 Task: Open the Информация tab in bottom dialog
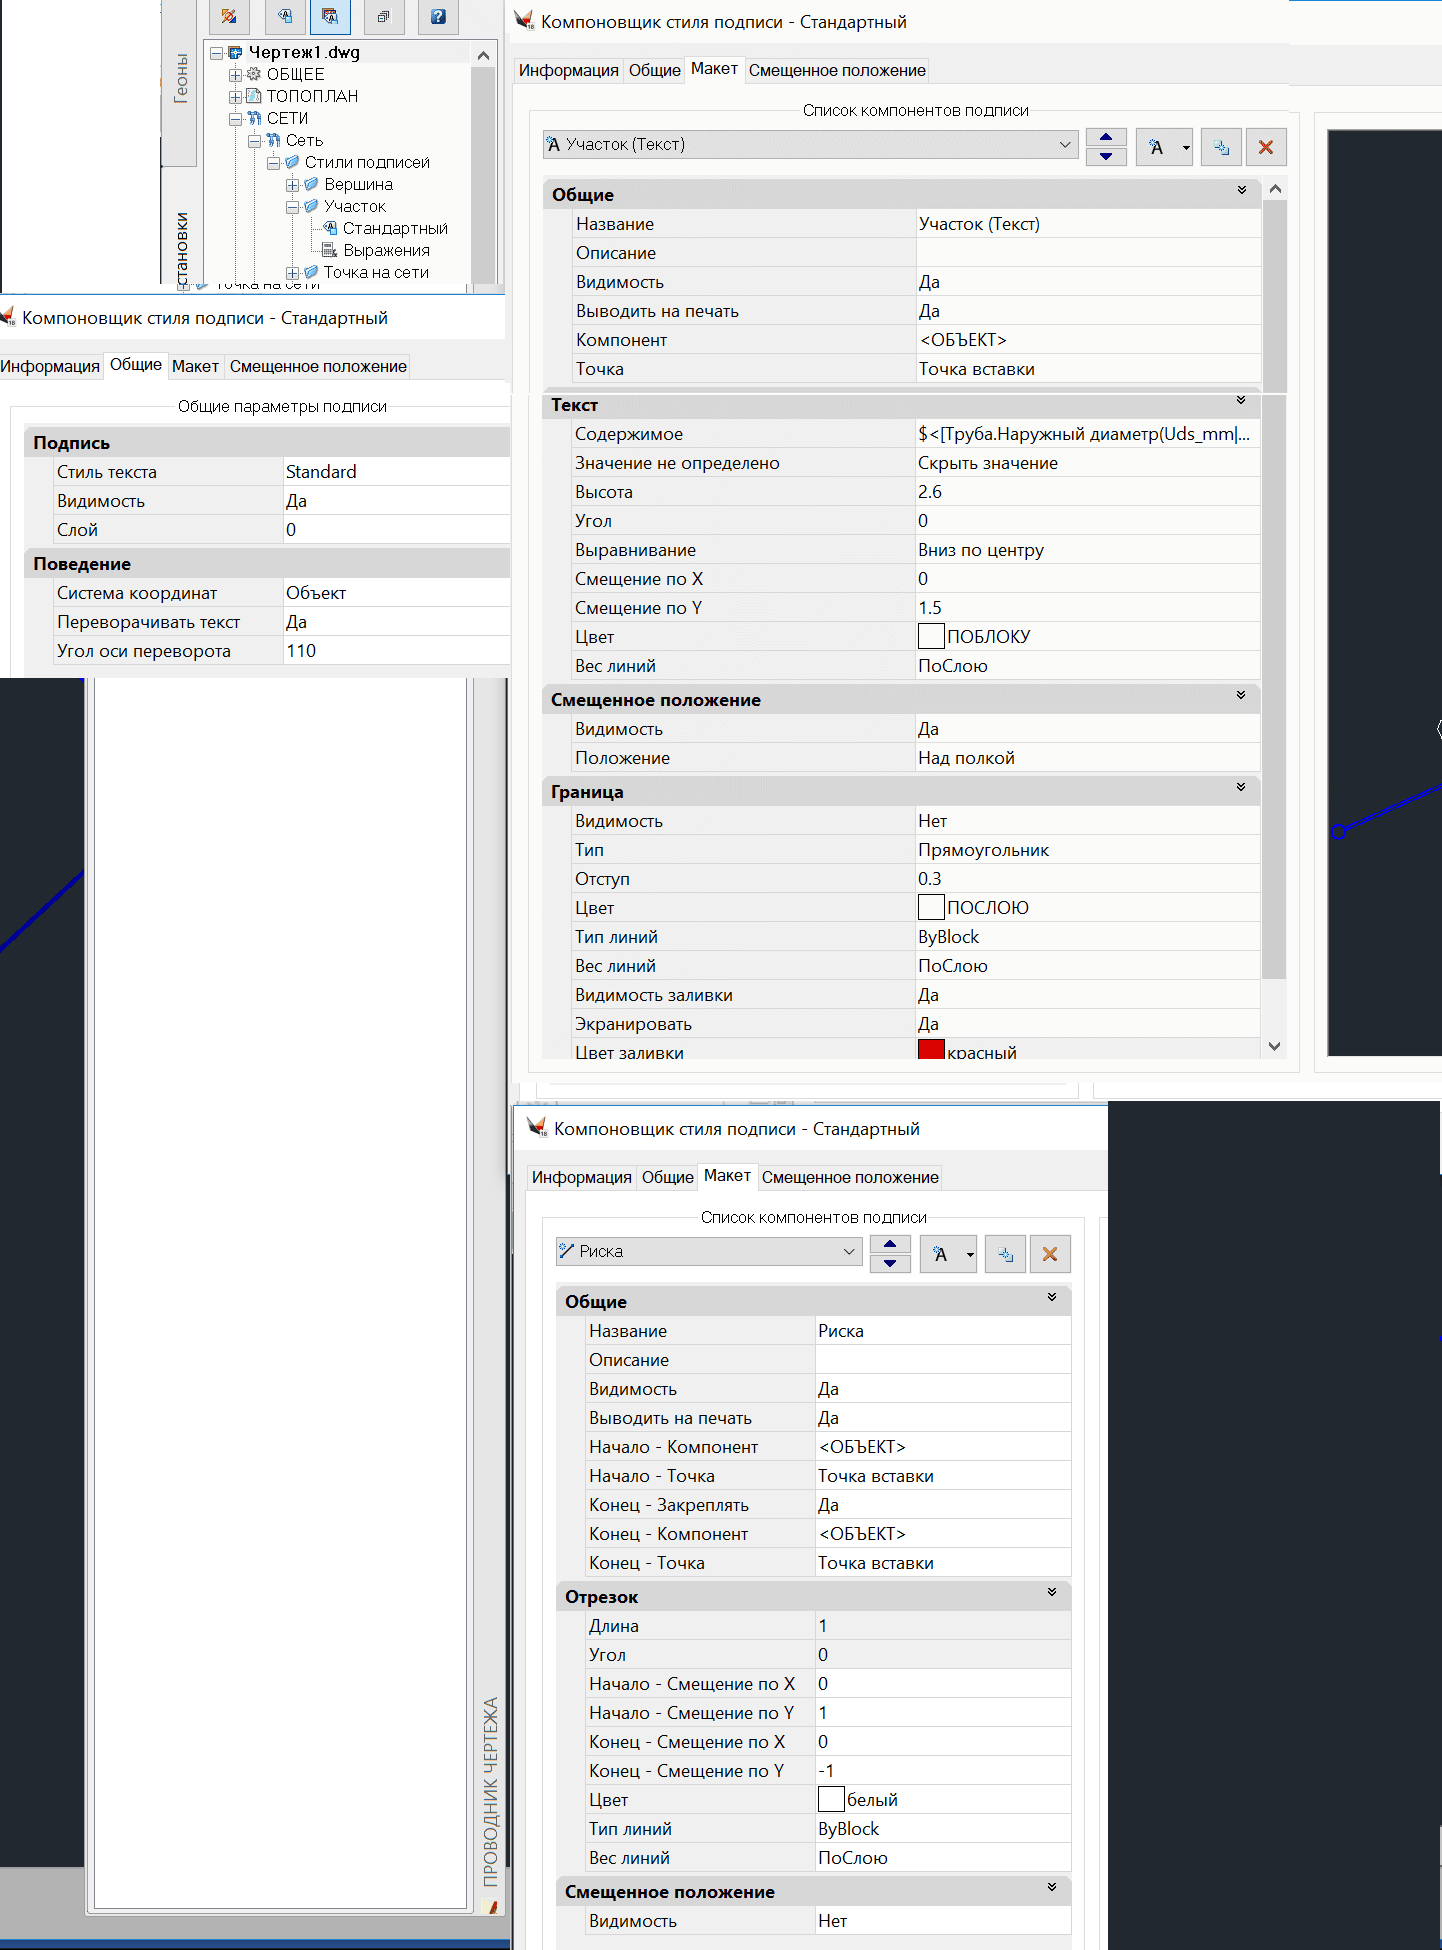(x=581, y=1178)
